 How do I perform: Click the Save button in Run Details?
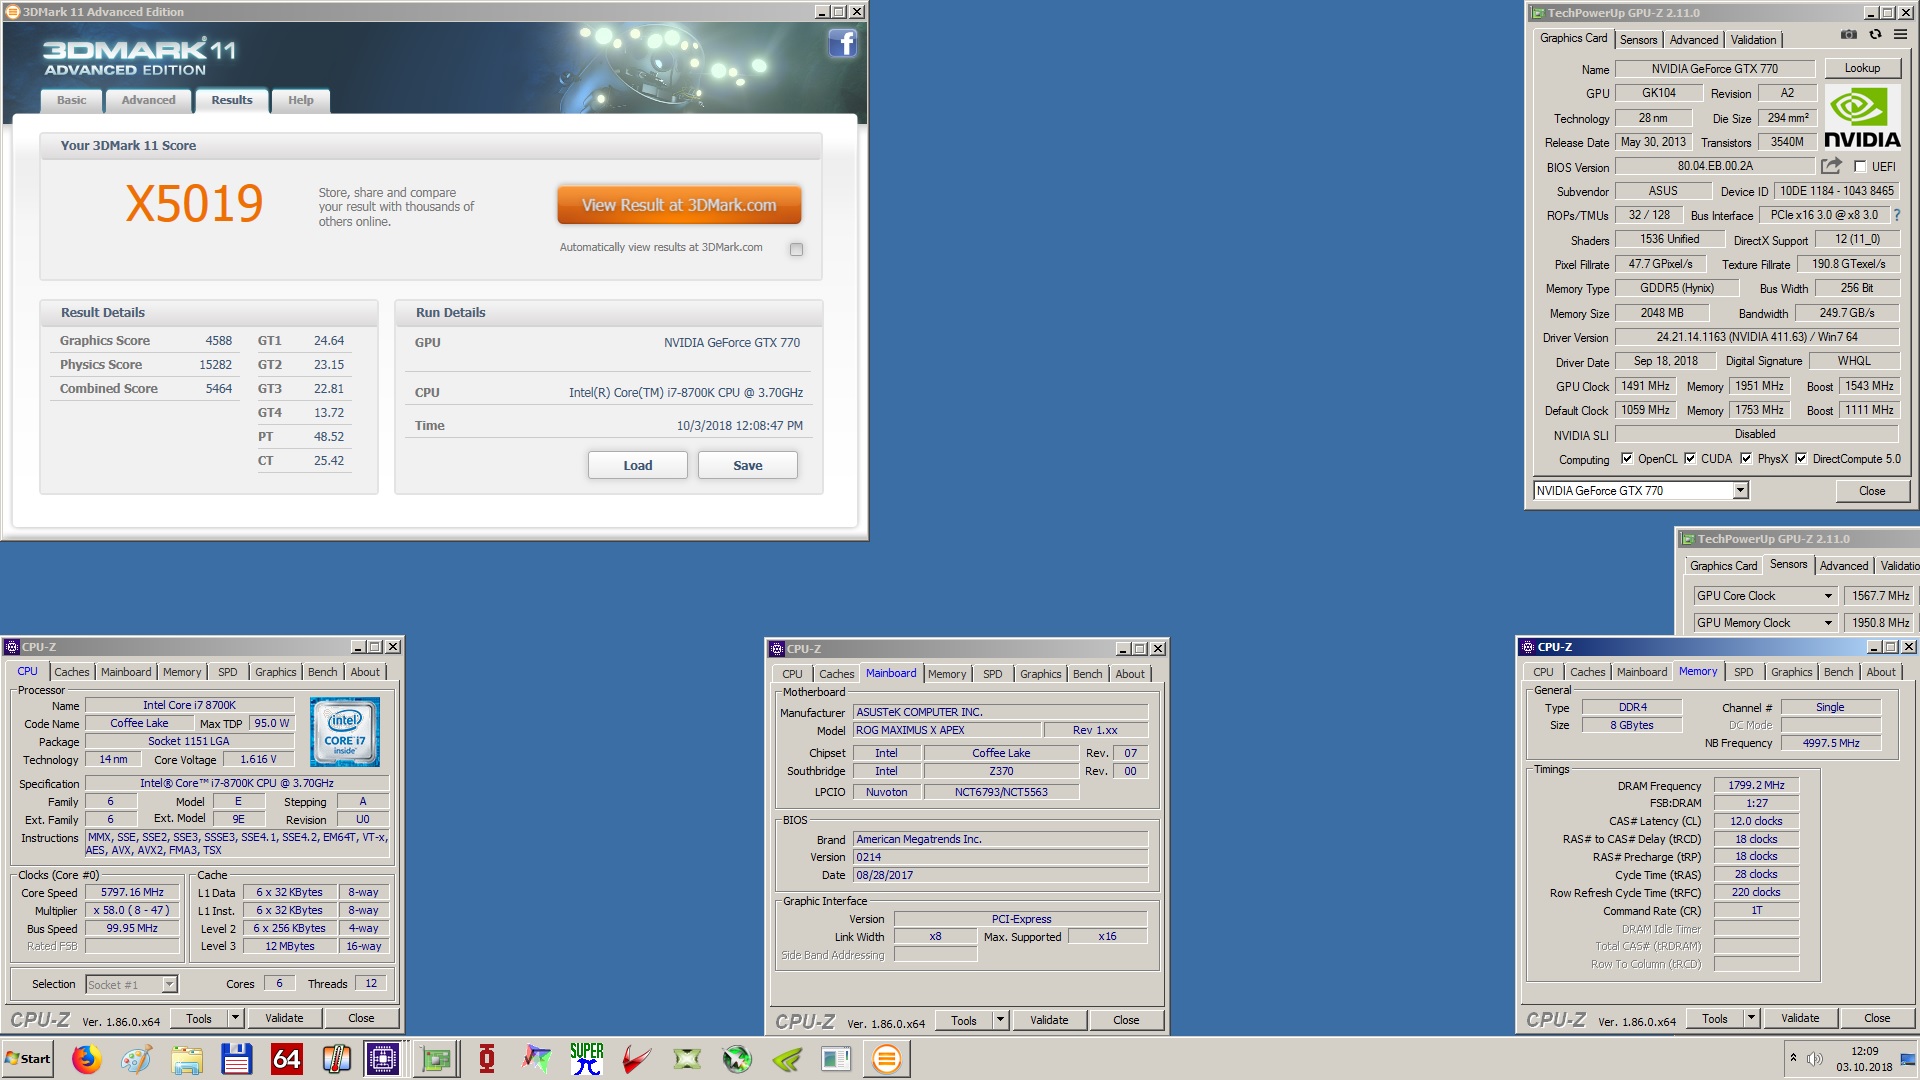(x=747, y=465)
